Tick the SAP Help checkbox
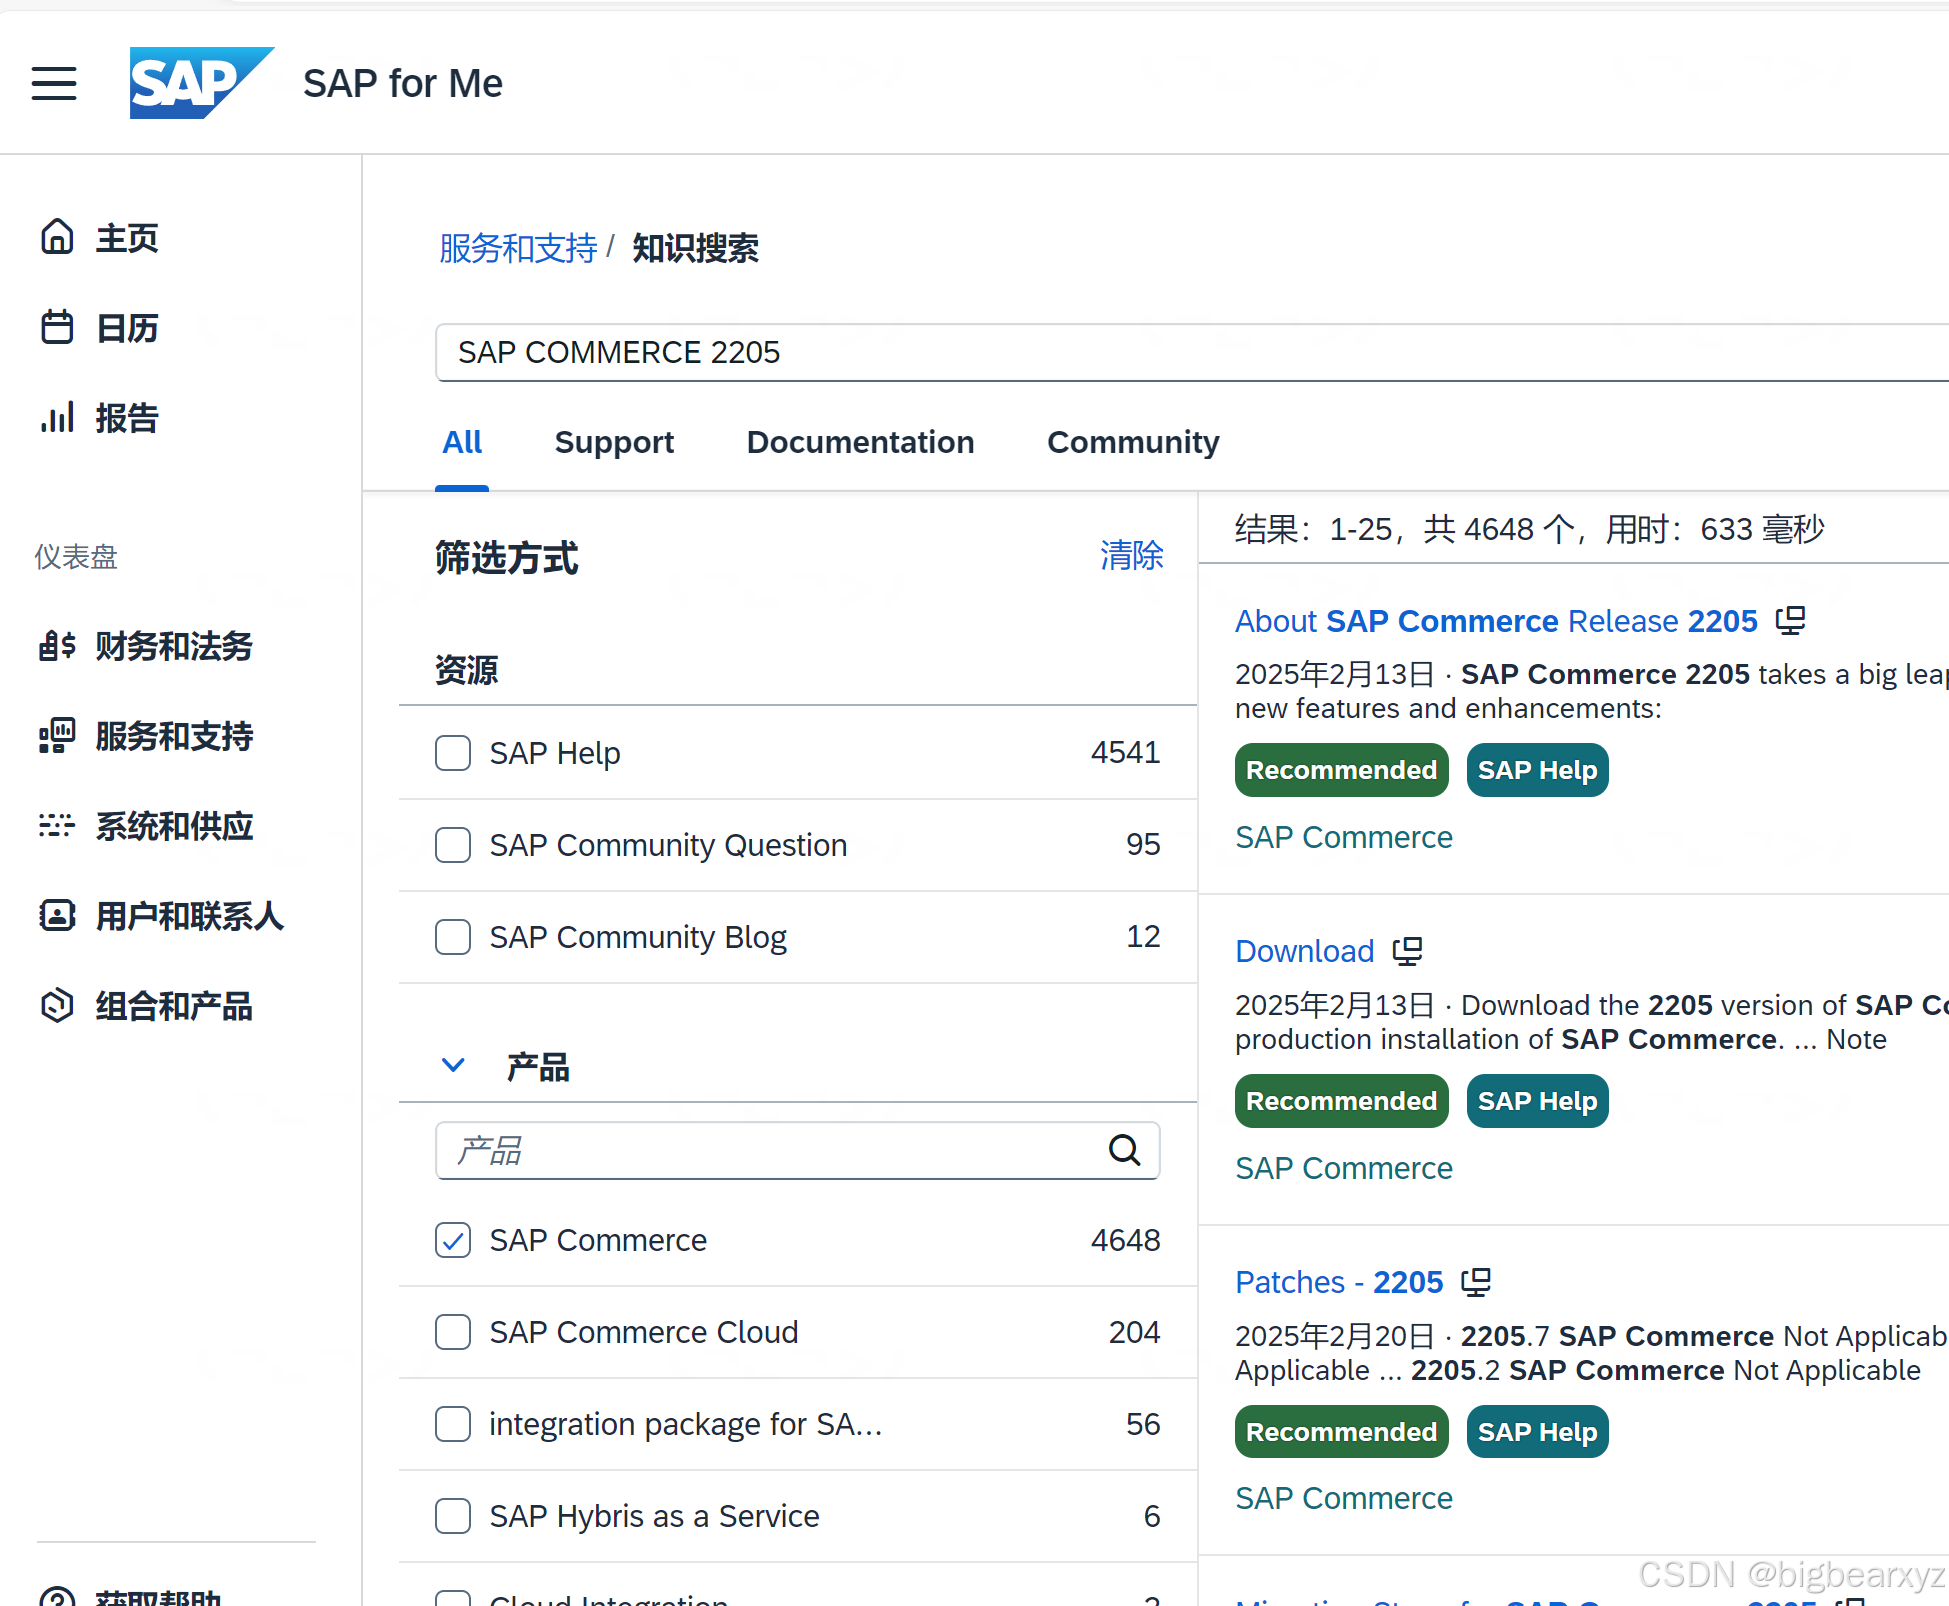 (453, 753)
